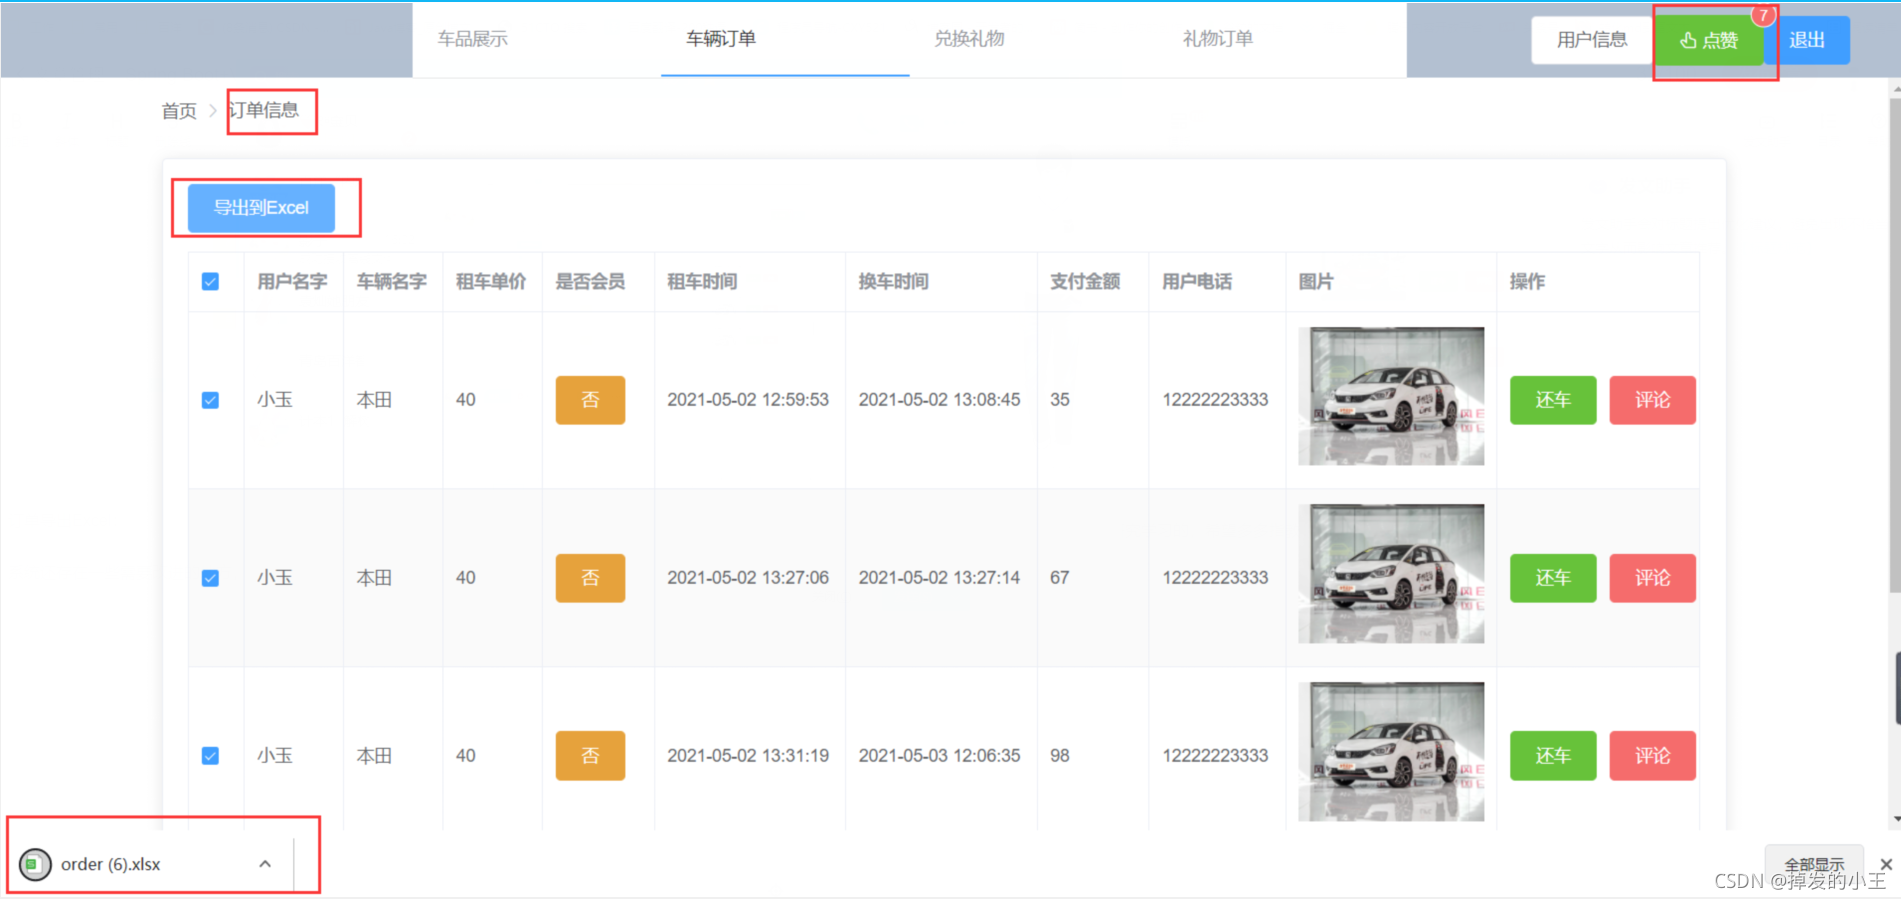Screen dimensions: 1901x899
Task: Select the 礼物订单 tab
Action: 1217,39
